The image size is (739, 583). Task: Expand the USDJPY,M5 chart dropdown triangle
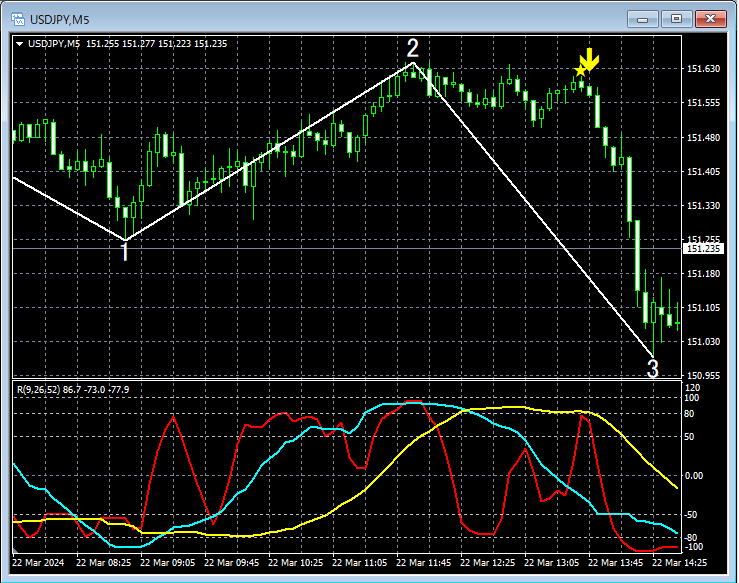[20, 44]
